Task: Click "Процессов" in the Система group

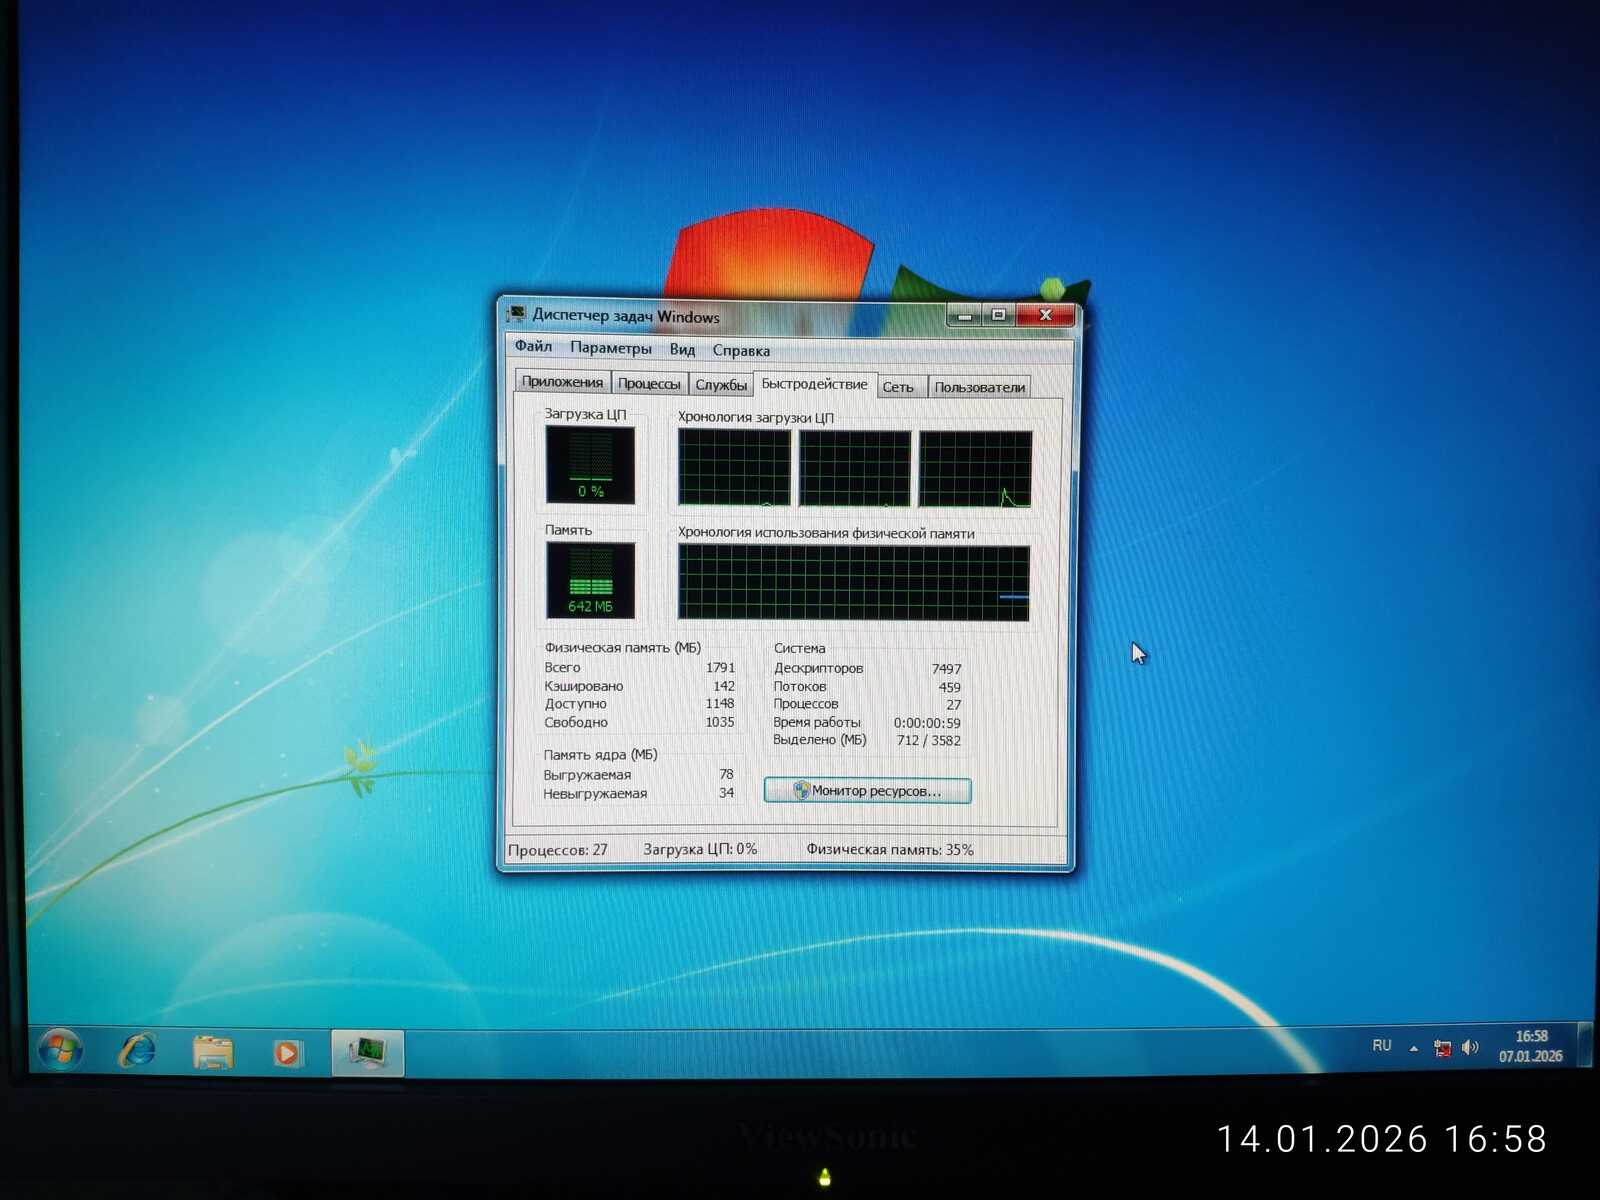Action: coord(867,704)
